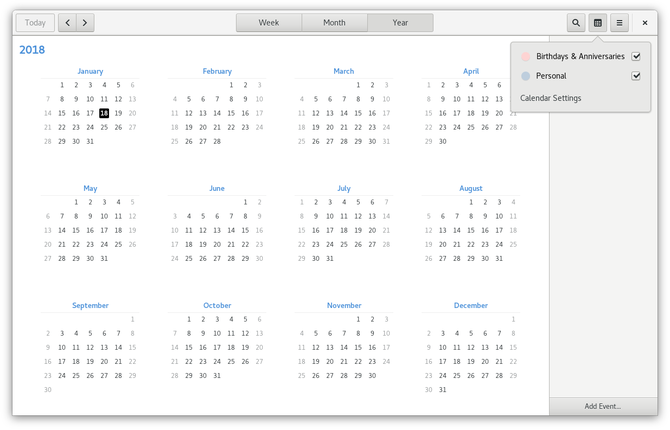Close the Calendar window
This screenshot has height=430, width=670.
point(645,23)
